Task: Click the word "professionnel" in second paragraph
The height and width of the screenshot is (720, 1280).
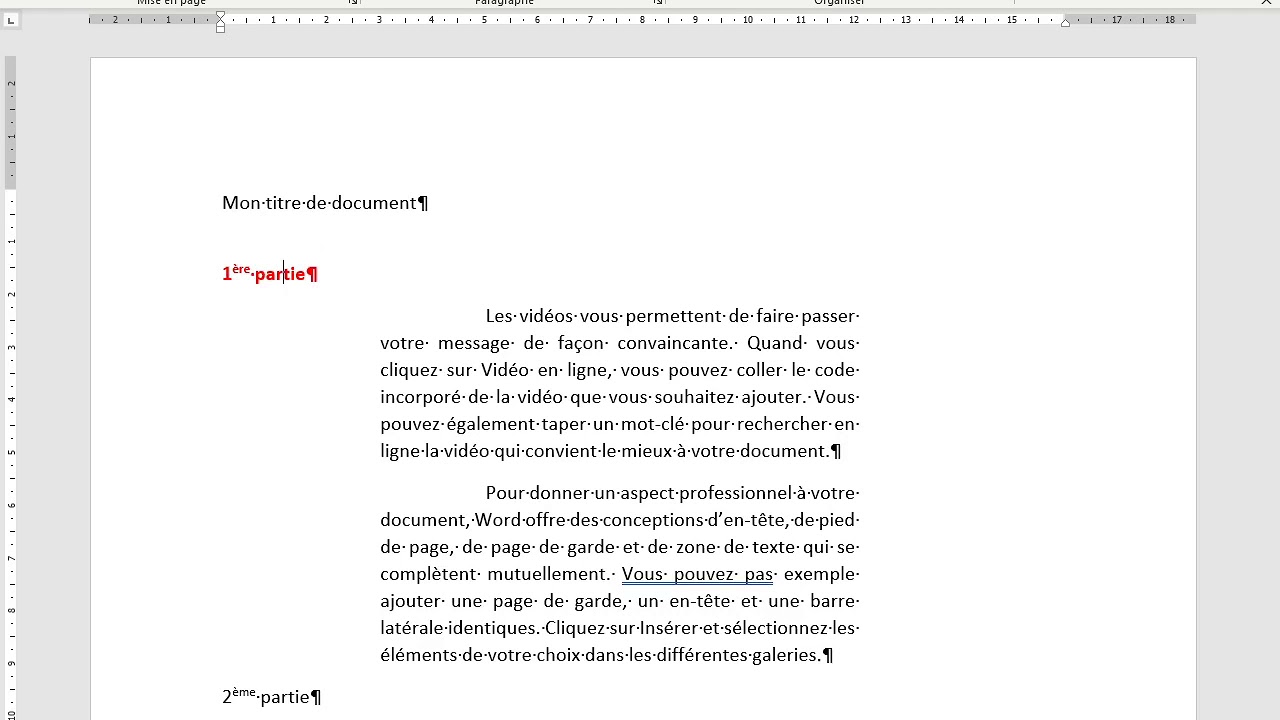Action: (735, 493)
